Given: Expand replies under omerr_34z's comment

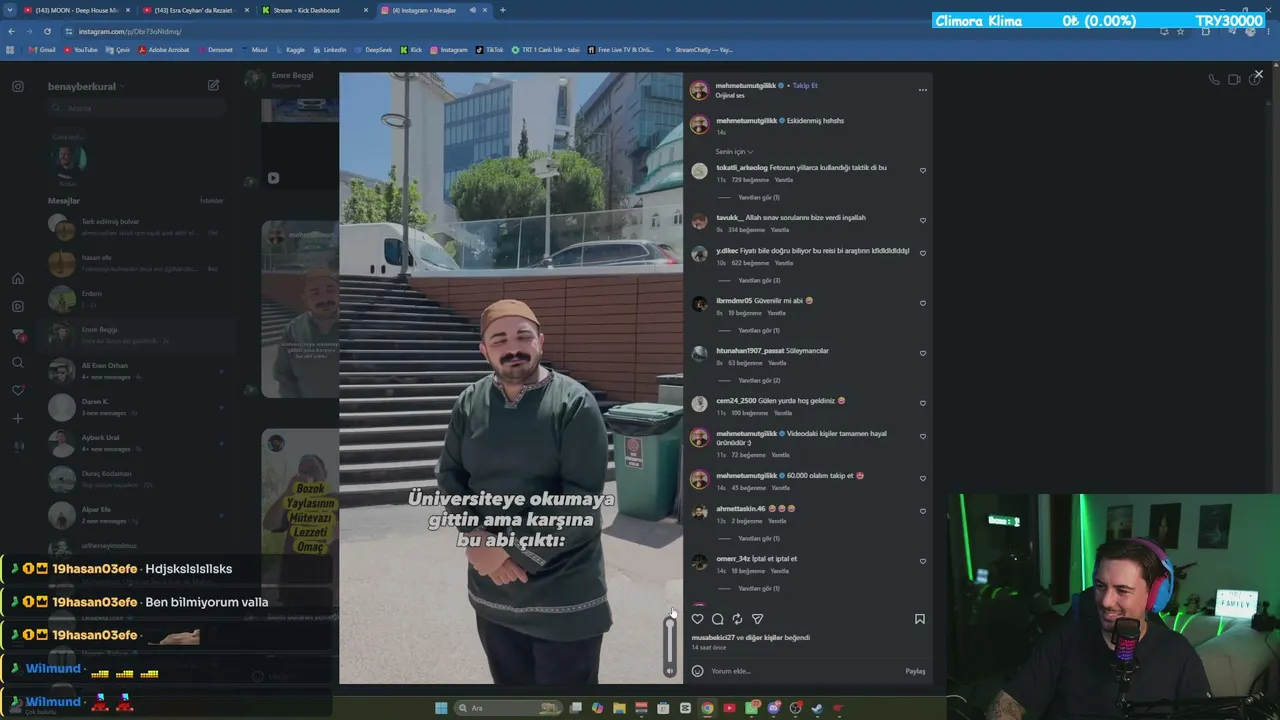Looking at the screenshot, I should pos(758,588).
